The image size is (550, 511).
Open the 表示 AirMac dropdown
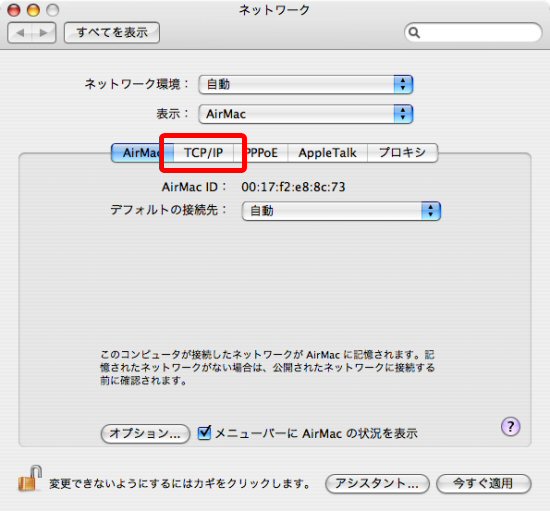coord(306,114)
